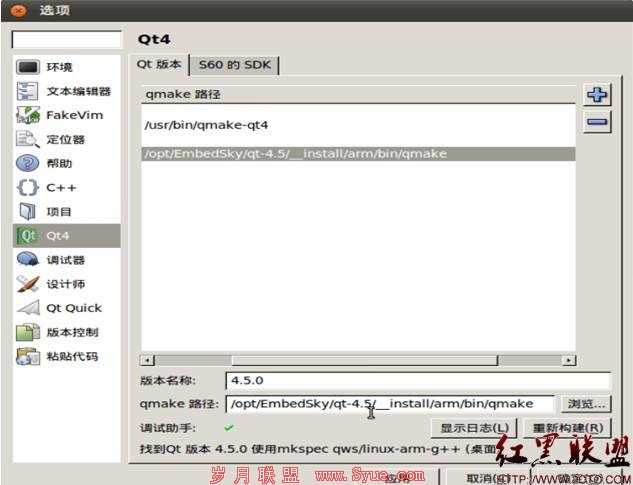The height and width of the screenshot is (485, 633).
Task: Open the 调试器 category icon
Action: (27, 260)
